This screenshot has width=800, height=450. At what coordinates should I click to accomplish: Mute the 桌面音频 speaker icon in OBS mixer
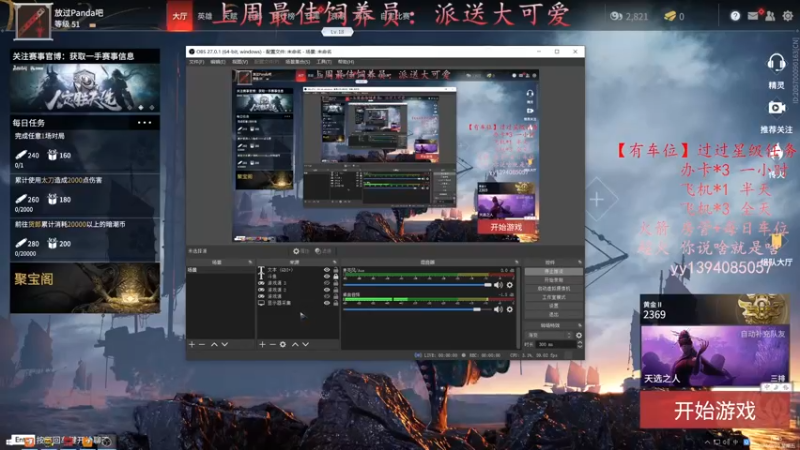pos(498,309)
